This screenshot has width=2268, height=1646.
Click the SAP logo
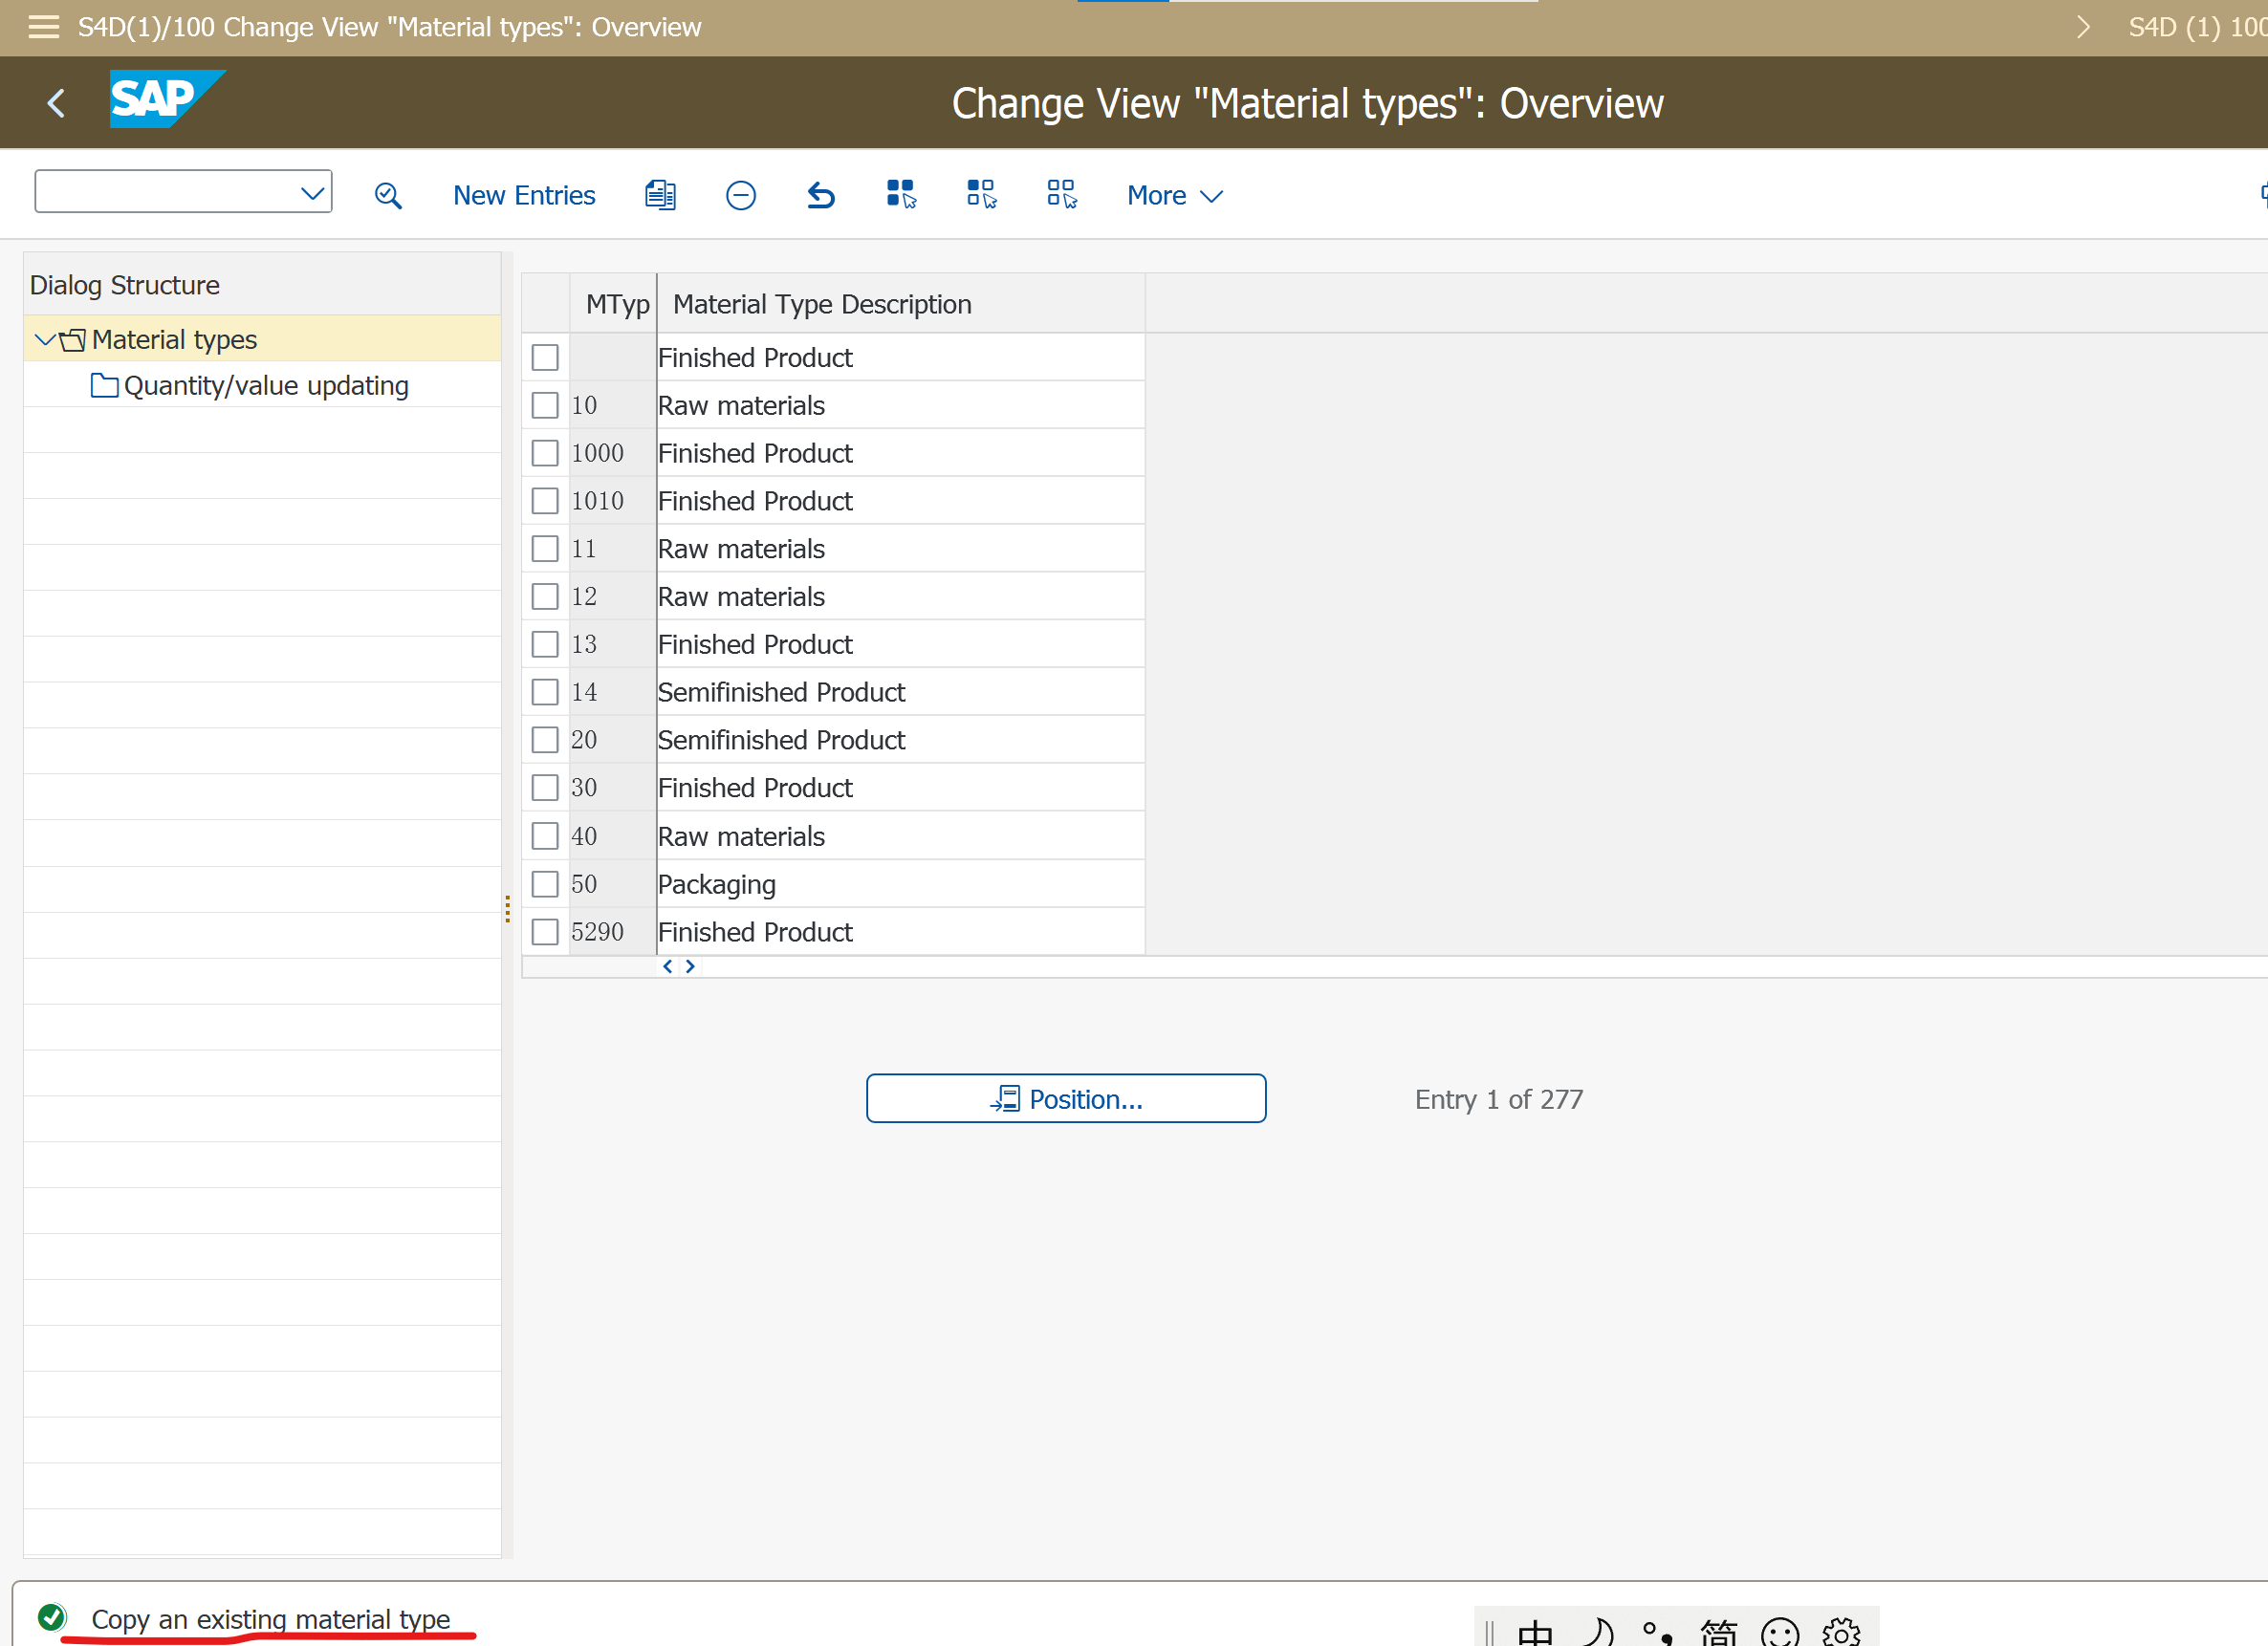pos(167,98)
